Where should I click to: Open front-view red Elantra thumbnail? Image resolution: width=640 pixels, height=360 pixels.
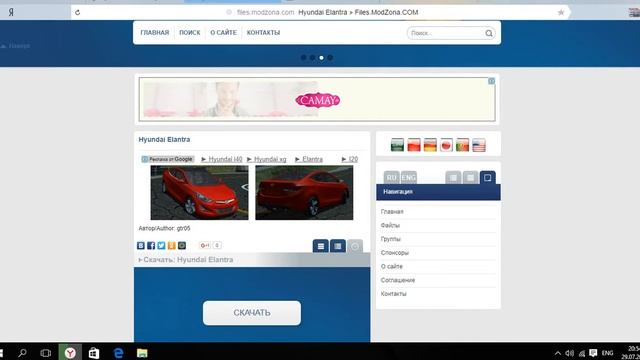pos(199,193)
